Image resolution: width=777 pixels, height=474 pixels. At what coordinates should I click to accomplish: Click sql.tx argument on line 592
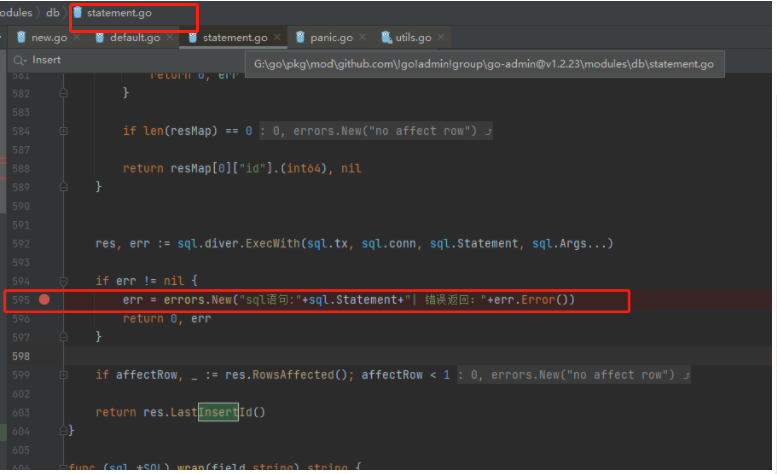(x=327, y=244)
